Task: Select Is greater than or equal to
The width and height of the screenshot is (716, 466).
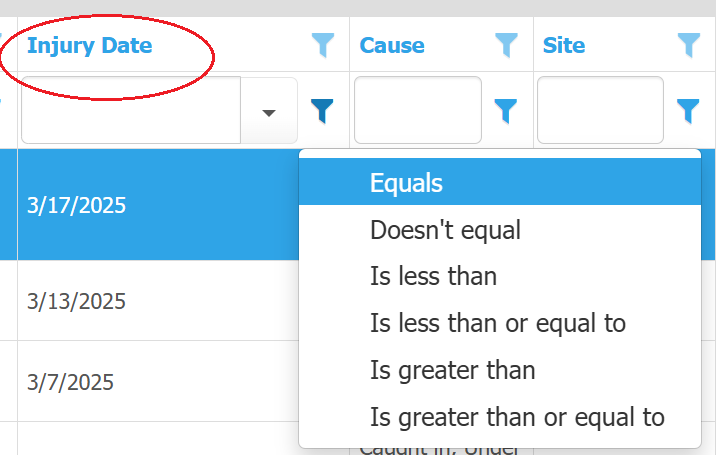Action: 517,416
